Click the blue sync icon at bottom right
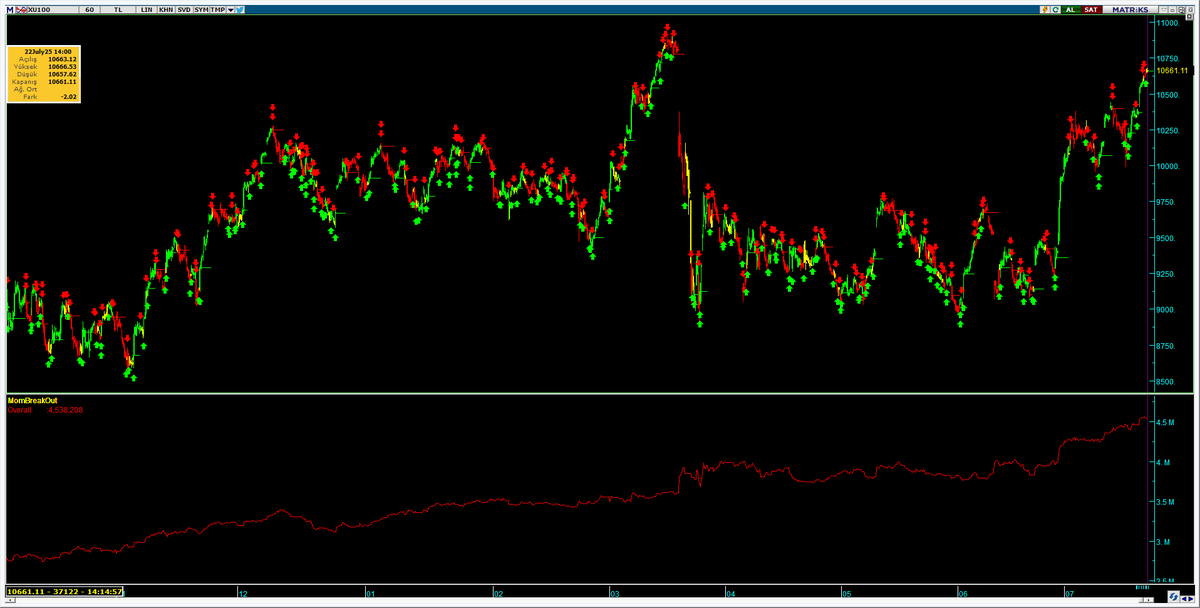1200x608 pixels. 1174,597
